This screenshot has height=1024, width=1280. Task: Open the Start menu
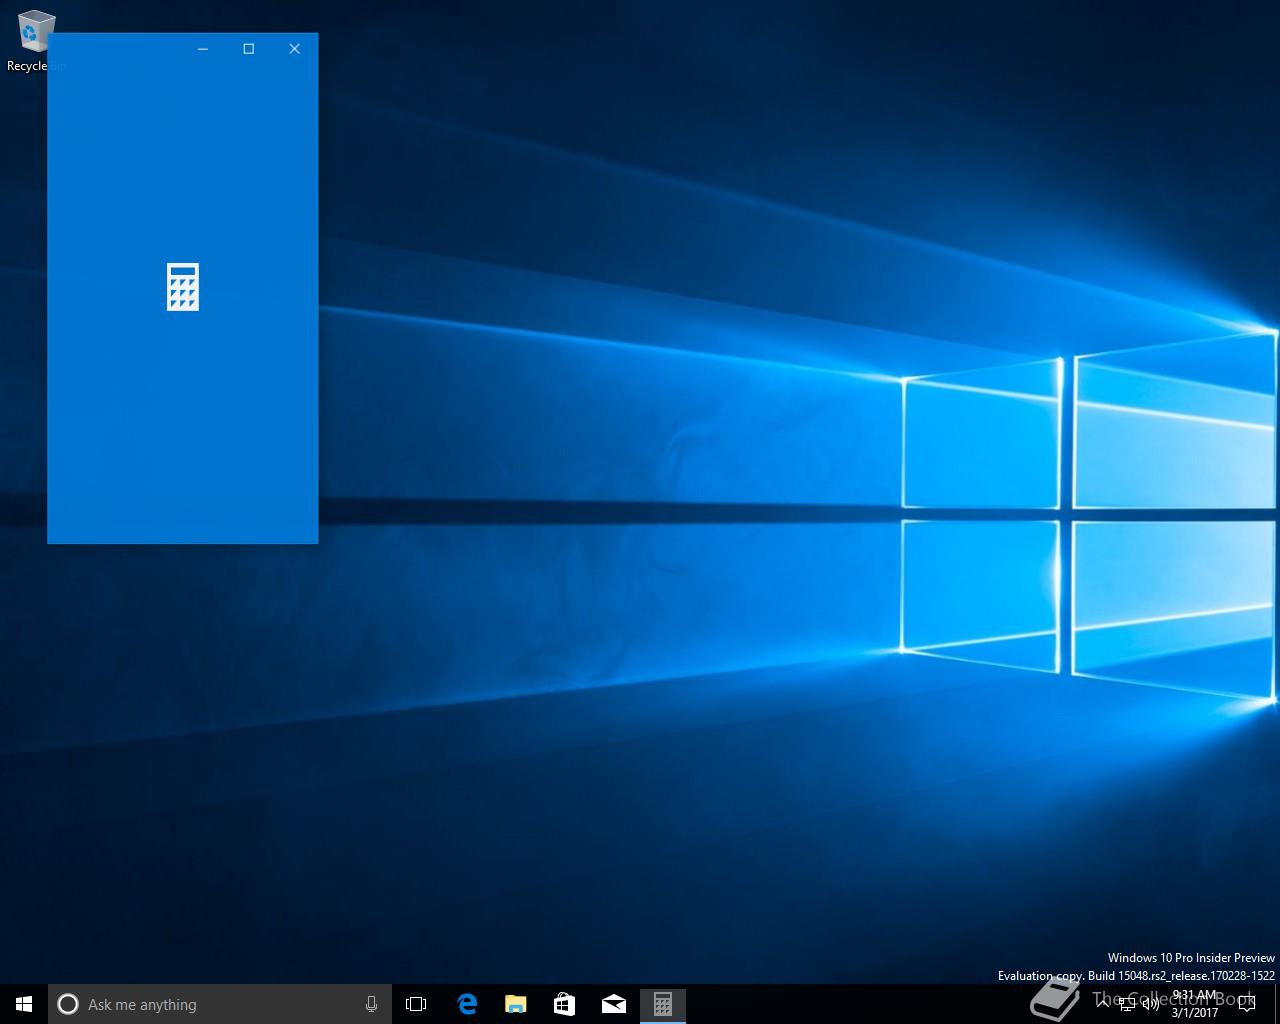(x=24, y=1004)
